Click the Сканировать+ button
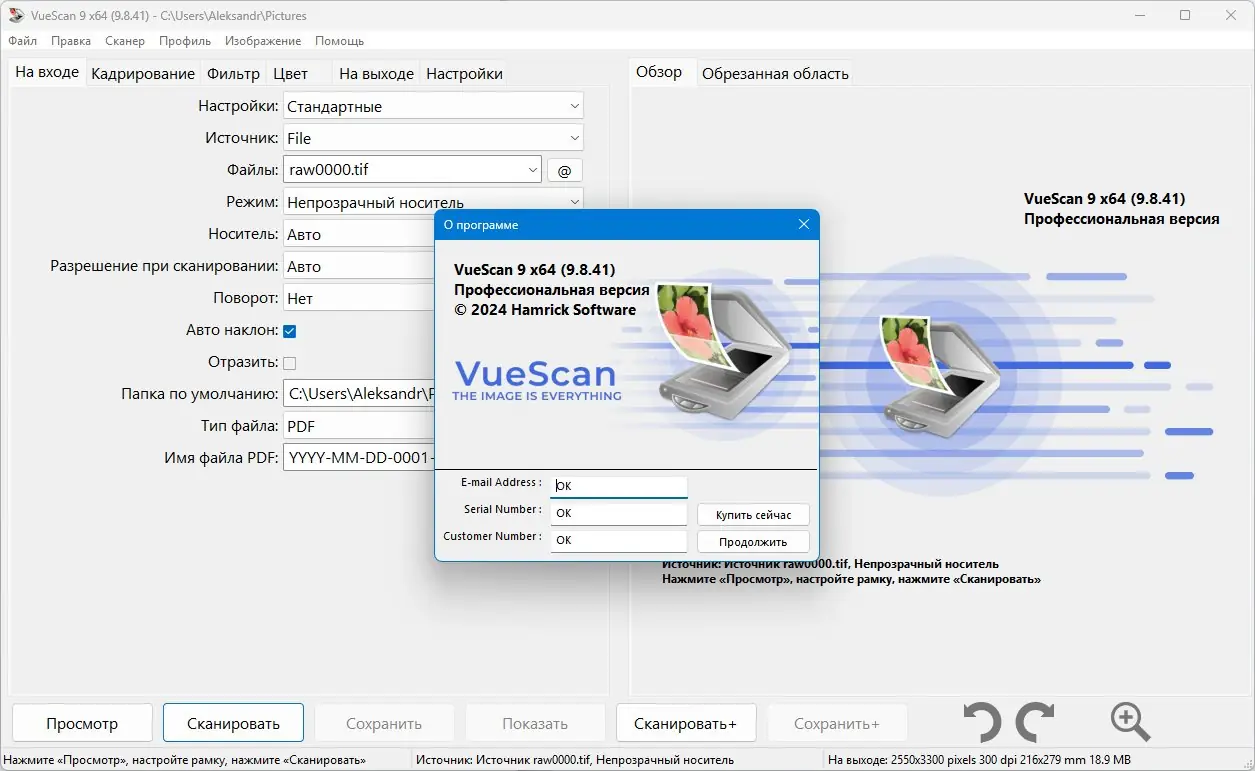Screen dimensions: 1255x771 685,723
